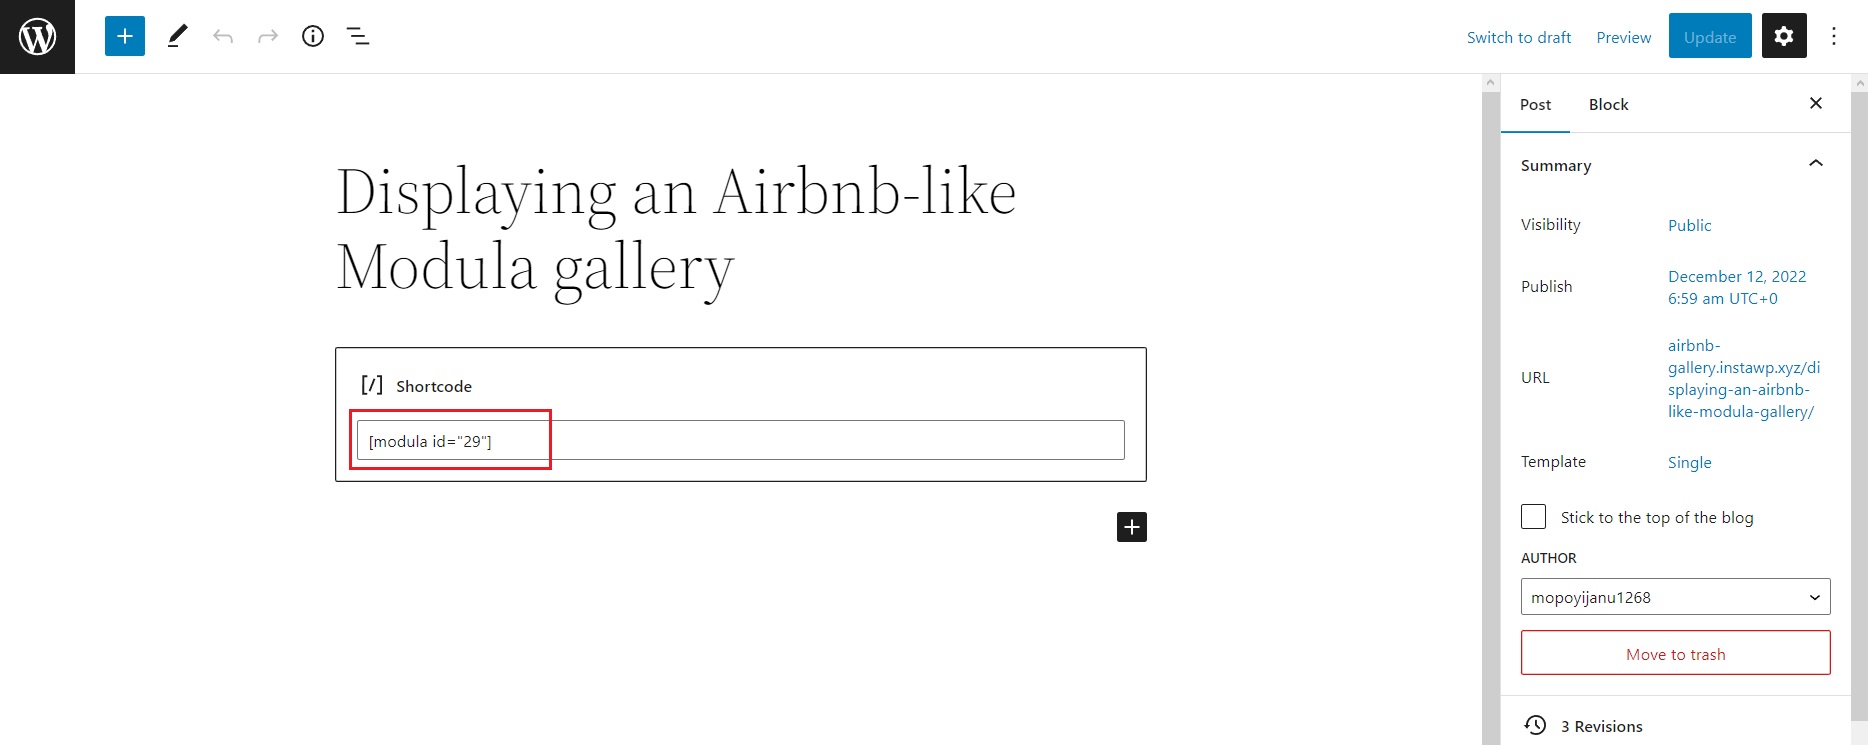Open the document Details info icon
This screenshot has height=745, width=1868.
click(313, 37)
